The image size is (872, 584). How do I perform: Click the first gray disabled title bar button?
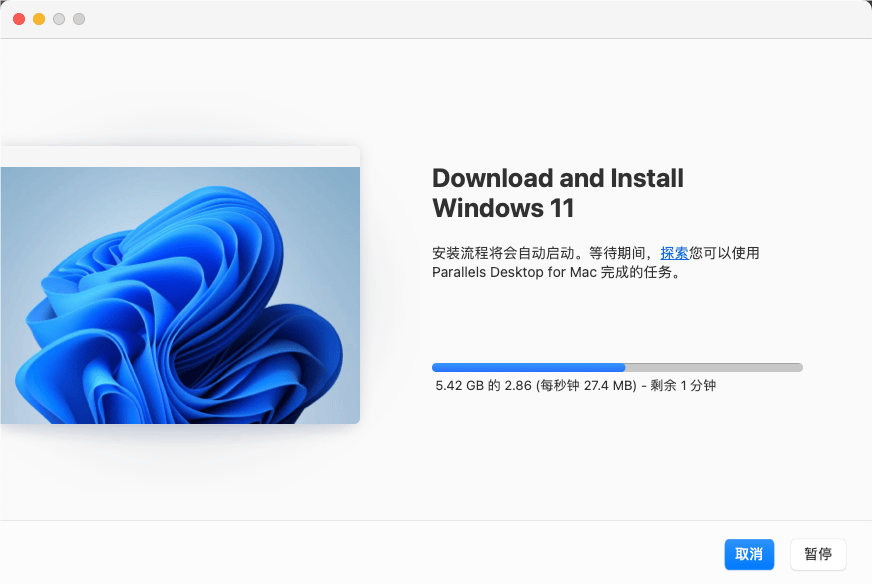click(x=59, y=19)
